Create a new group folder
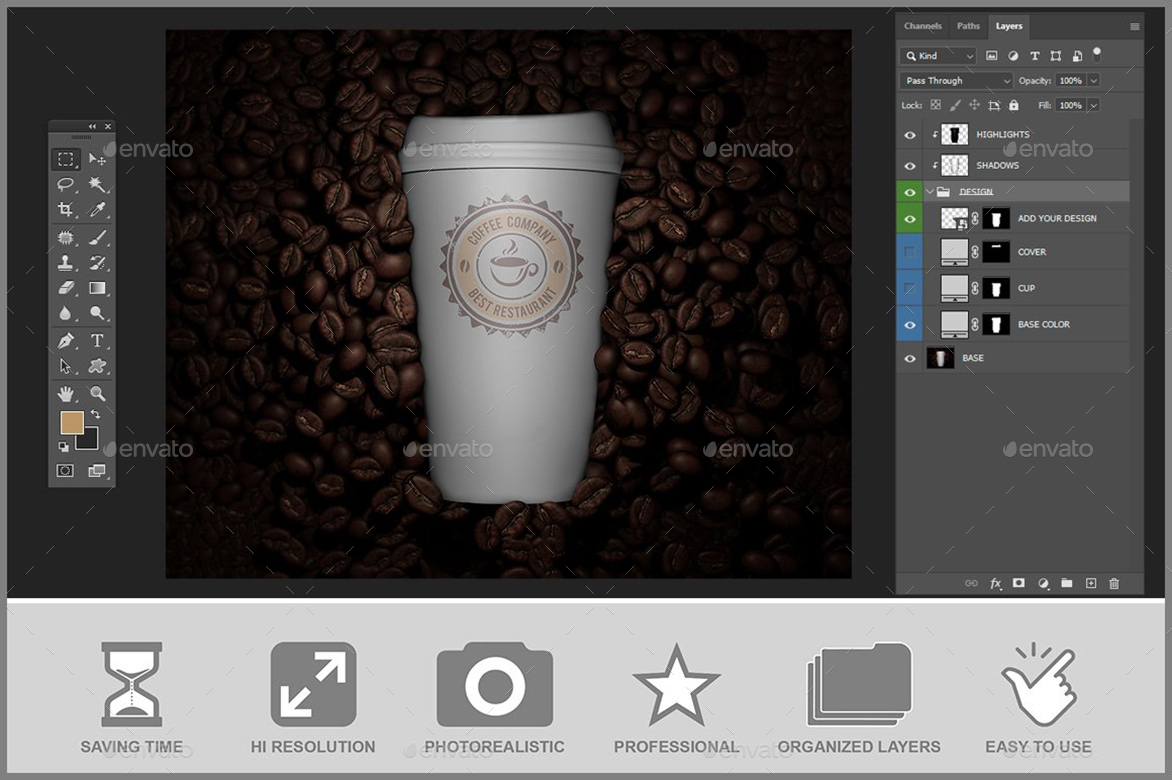This screenshot has width=1172, height=780. 1067,584
